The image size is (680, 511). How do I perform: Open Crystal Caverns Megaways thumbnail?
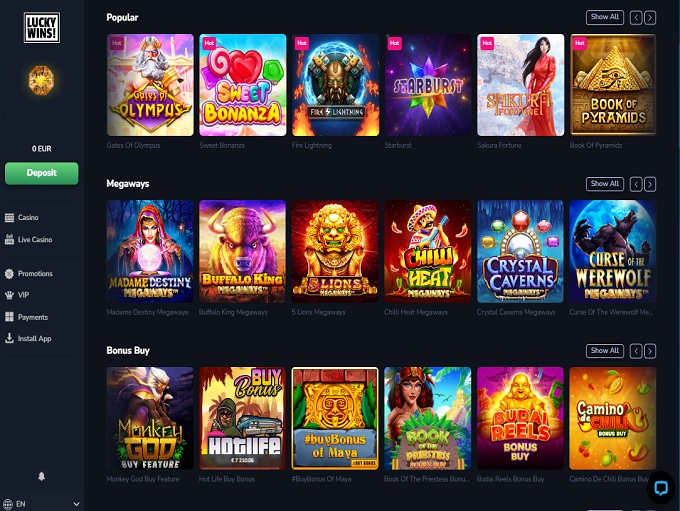pyautogui.click(x=520, y=252)
